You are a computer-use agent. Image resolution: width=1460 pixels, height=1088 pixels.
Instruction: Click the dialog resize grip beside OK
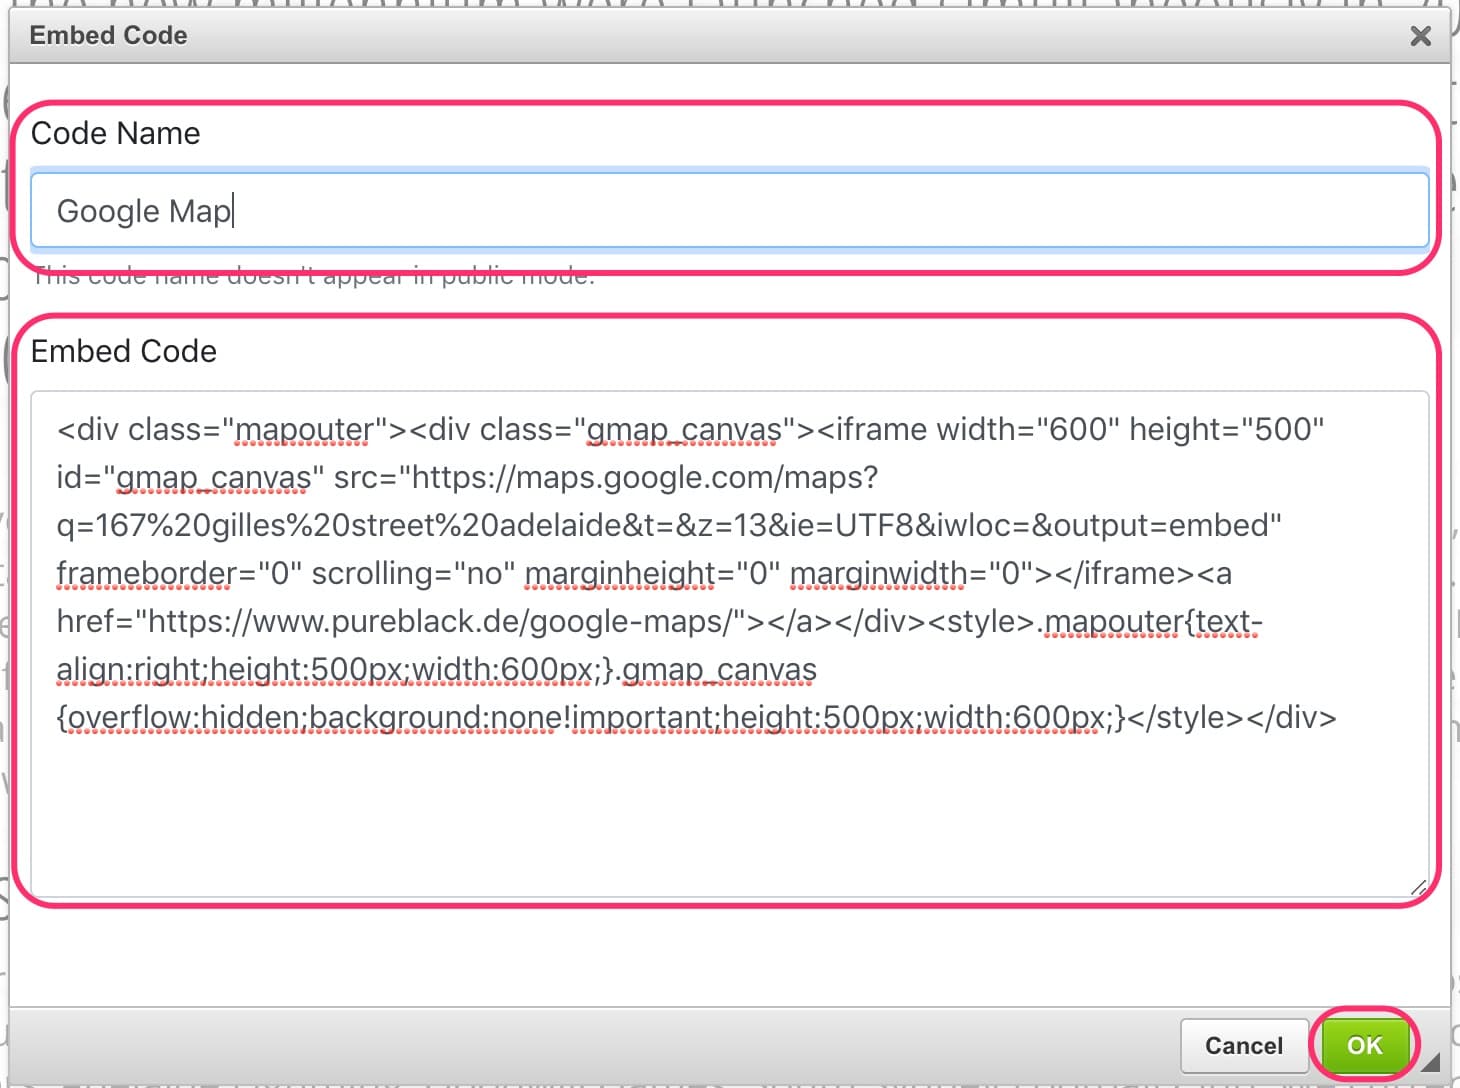point(1431,1061)
